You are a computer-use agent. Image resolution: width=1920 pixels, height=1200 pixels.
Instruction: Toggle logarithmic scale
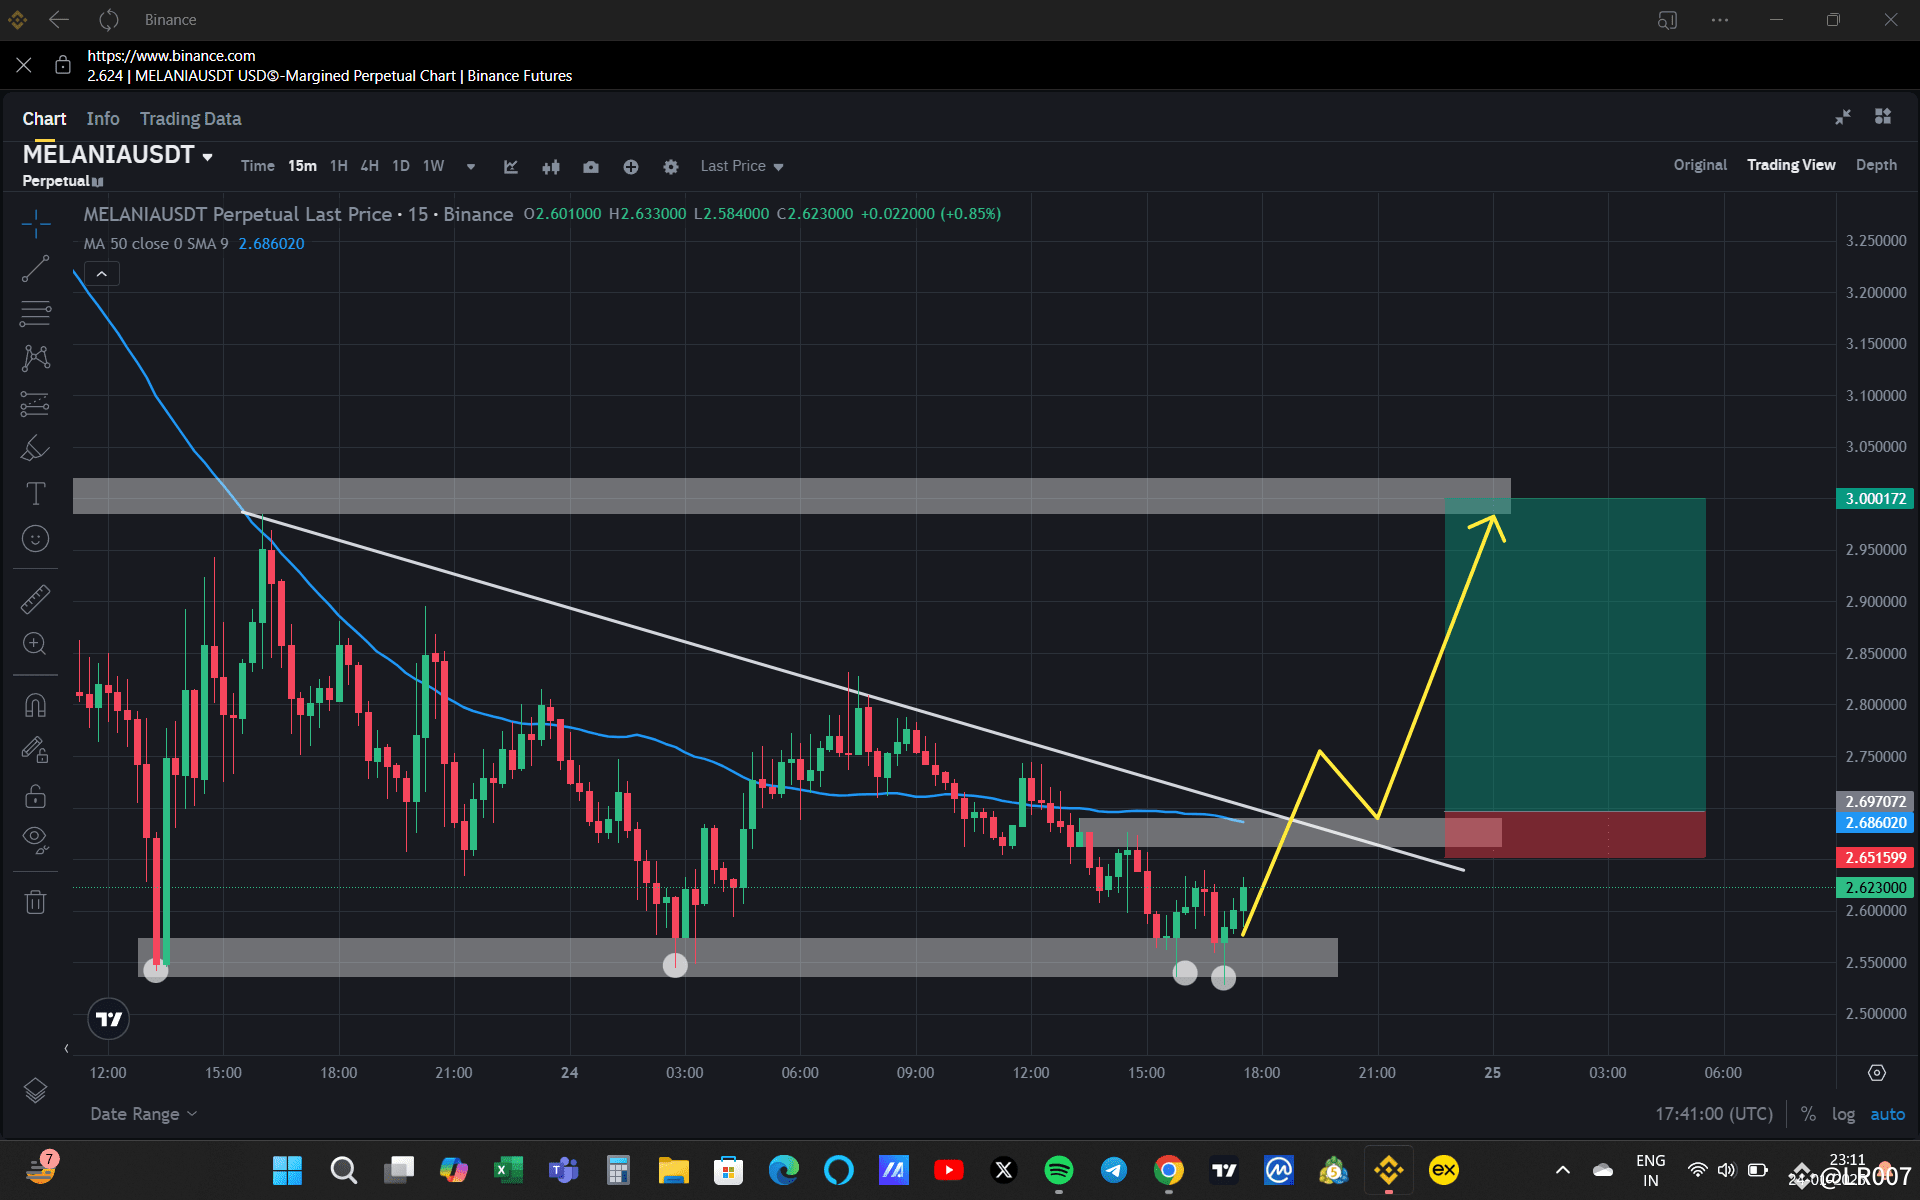point(1843,1114)
